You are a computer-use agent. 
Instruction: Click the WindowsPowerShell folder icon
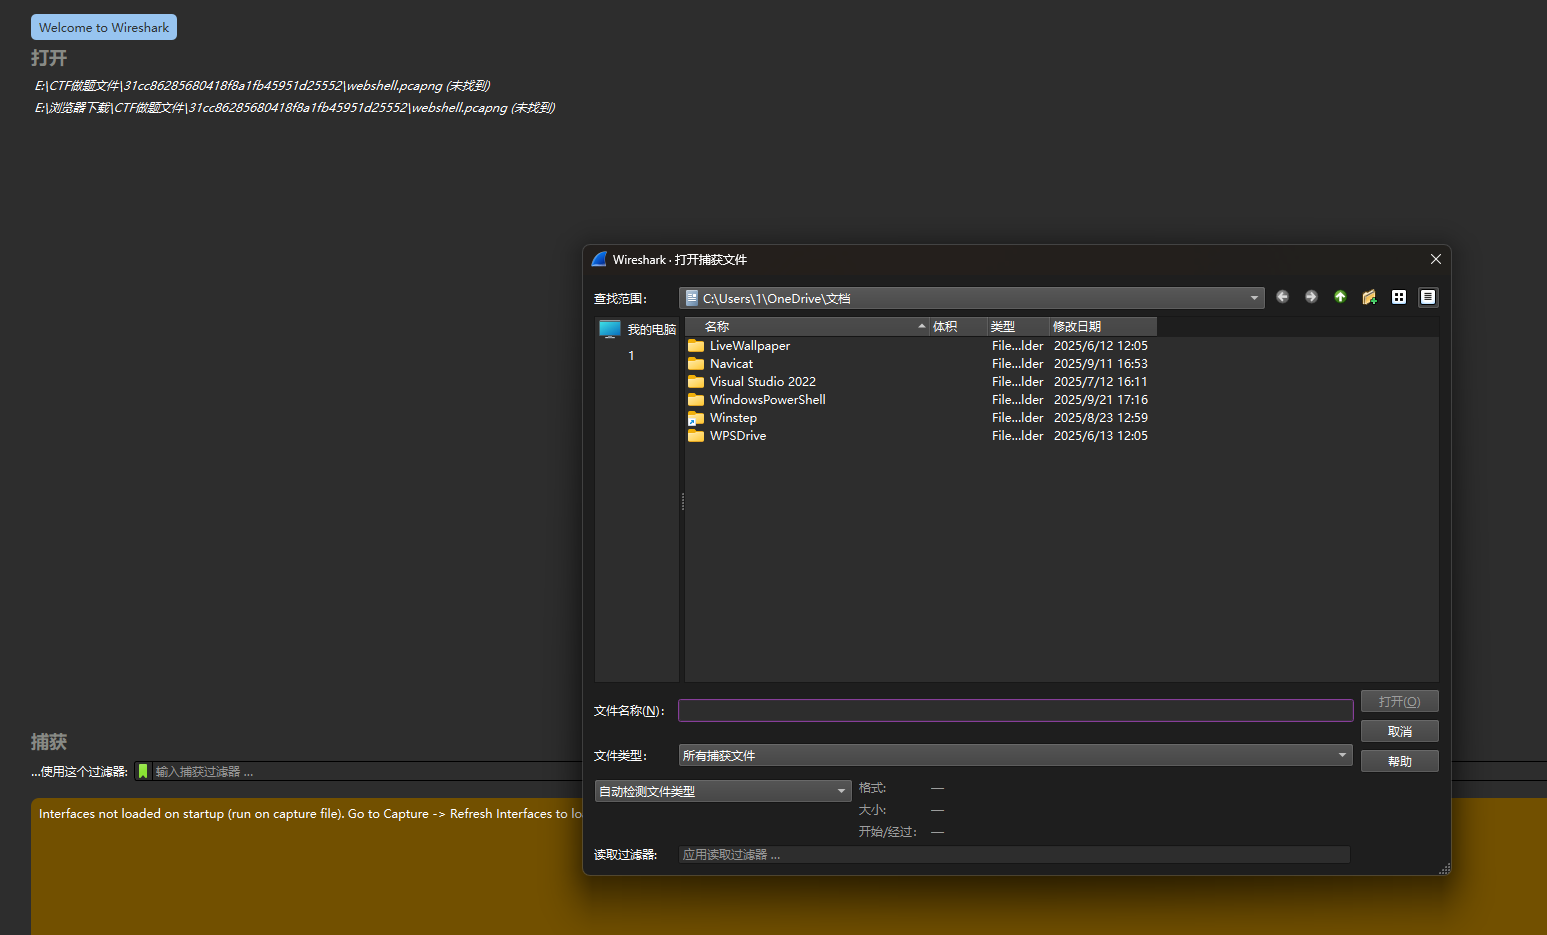(696, 400)
